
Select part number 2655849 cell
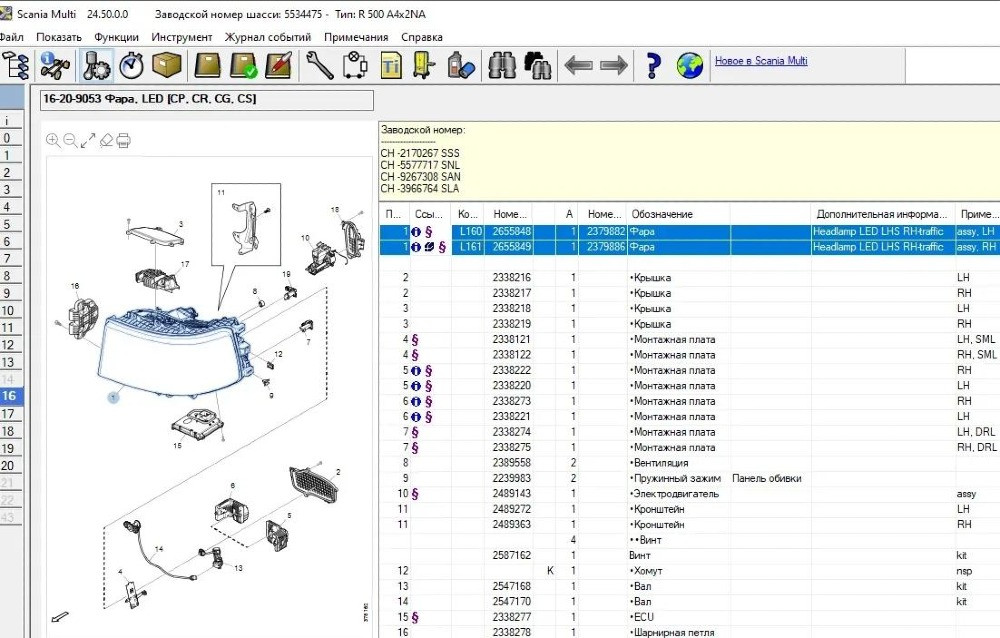[x=509, y=247]
